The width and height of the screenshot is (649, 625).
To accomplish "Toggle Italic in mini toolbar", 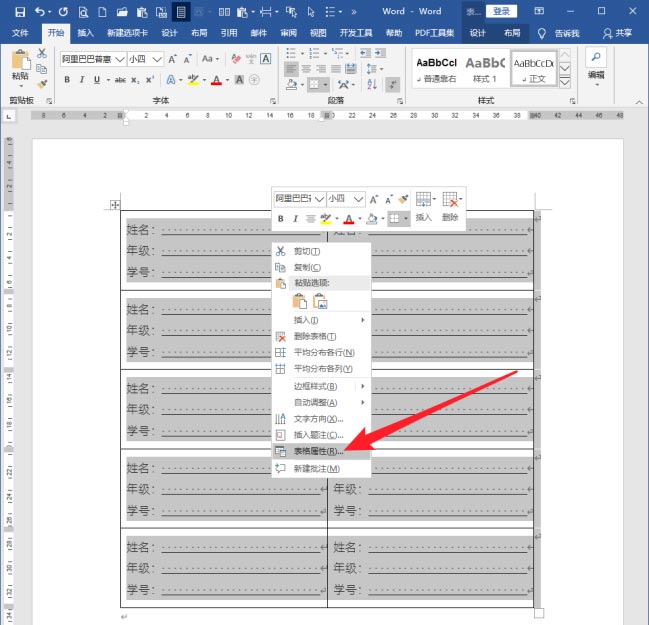I will [x=295, y=219].
